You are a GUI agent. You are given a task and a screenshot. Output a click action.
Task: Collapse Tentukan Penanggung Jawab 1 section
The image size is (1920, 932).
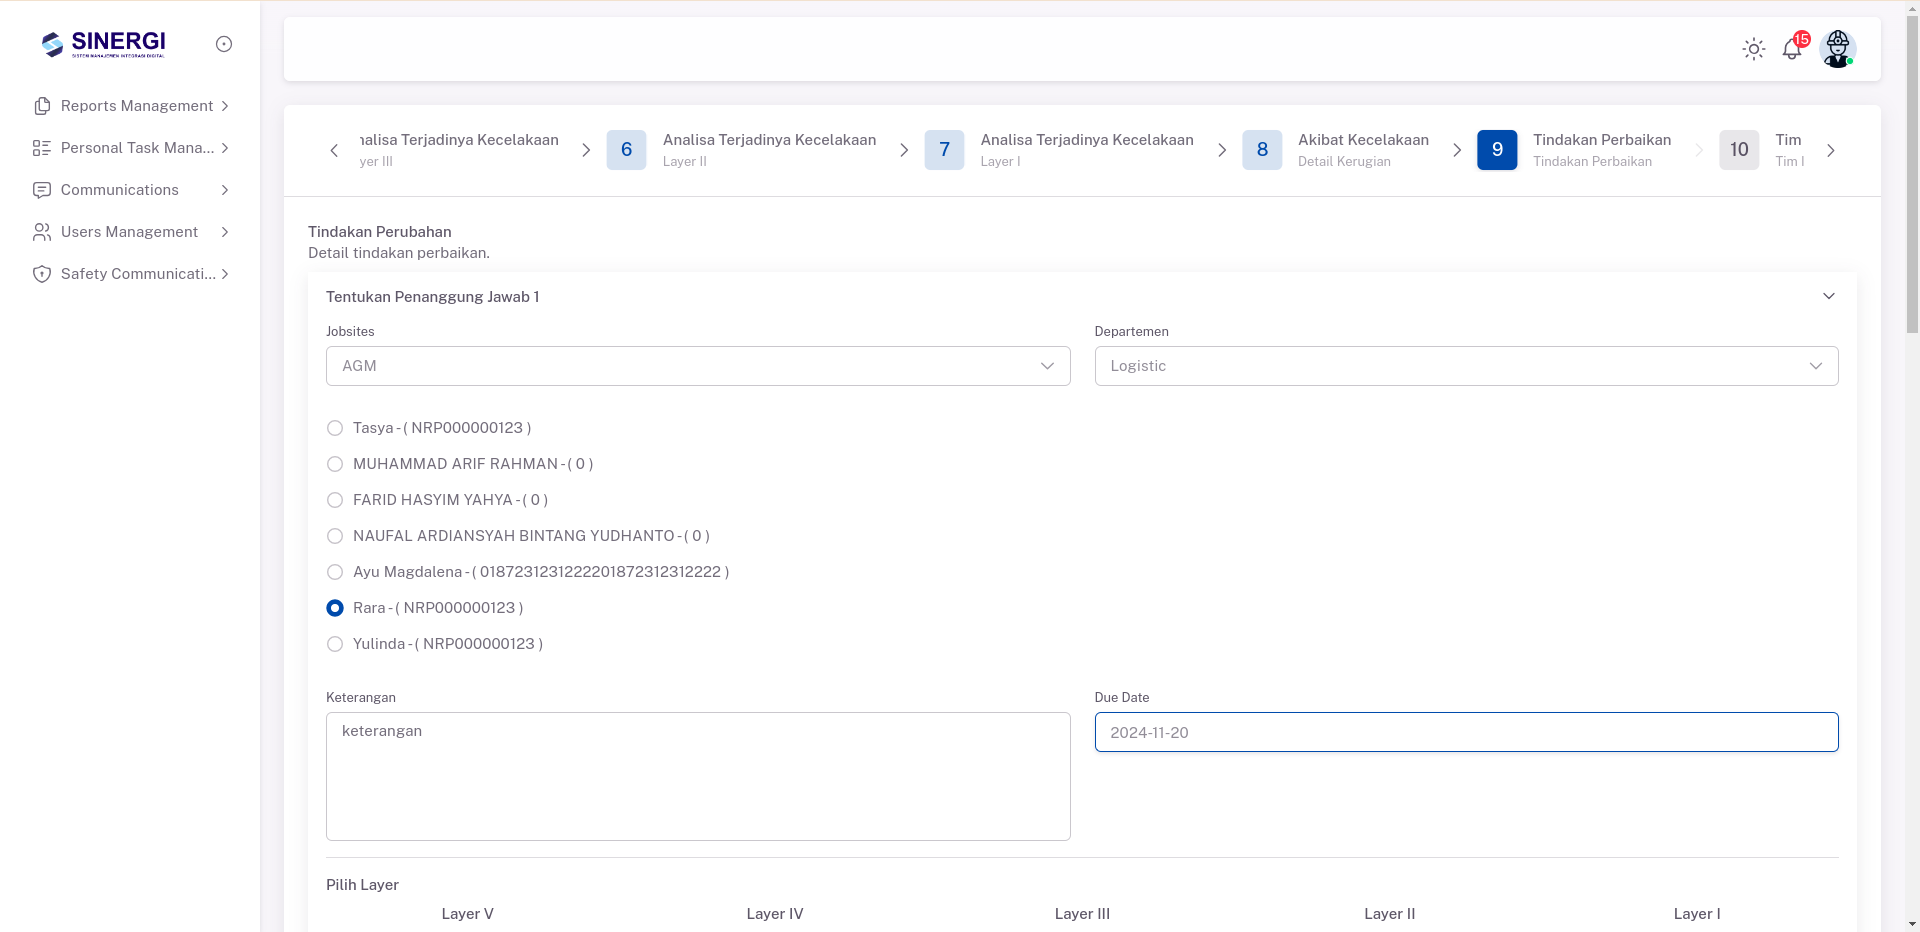coord(1828,296)
